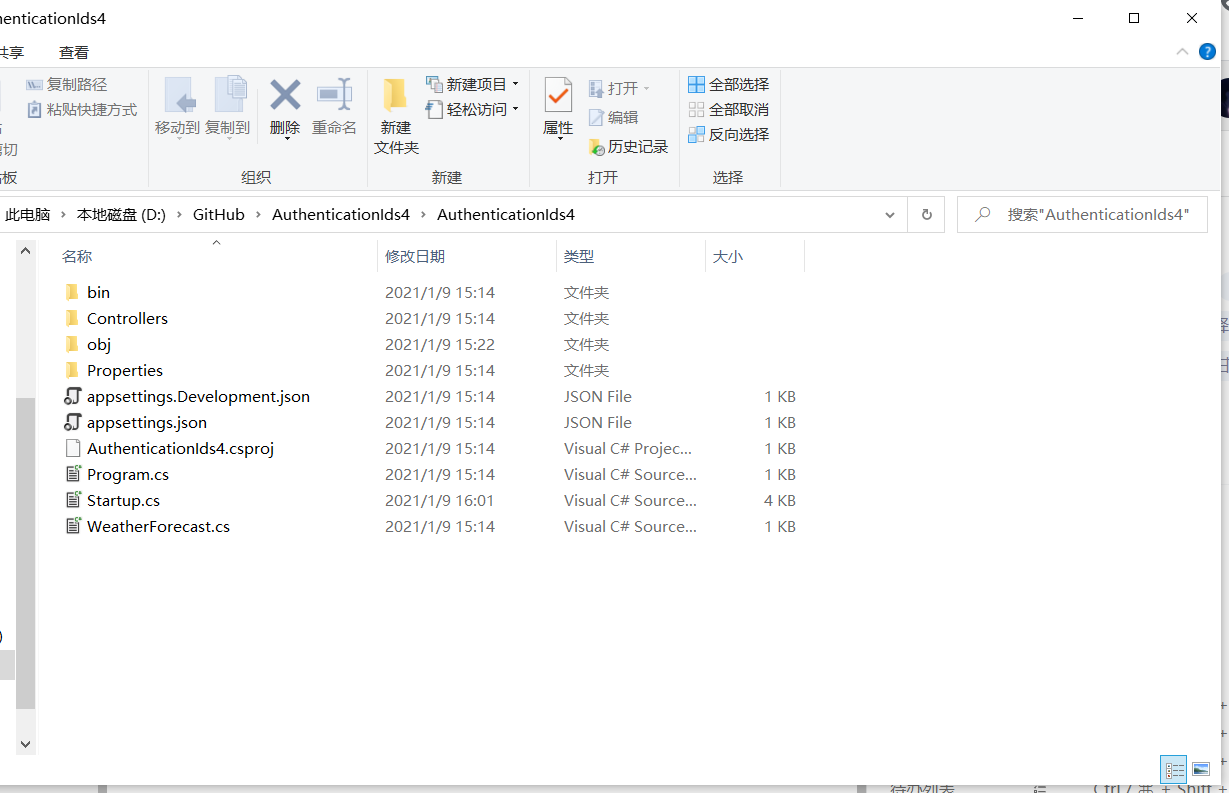Click the 历史记录 history icon

(x=596, y=146)
